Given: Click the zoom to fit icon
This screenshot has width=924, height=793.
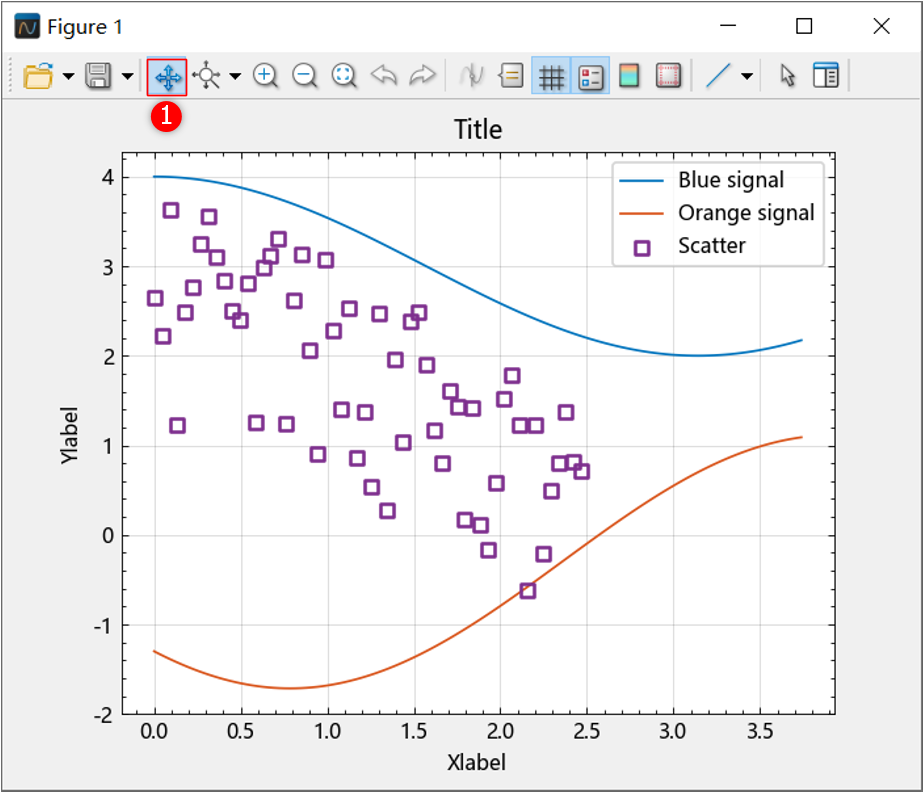Looking at the screenshot, I should (x=344, y=76).
